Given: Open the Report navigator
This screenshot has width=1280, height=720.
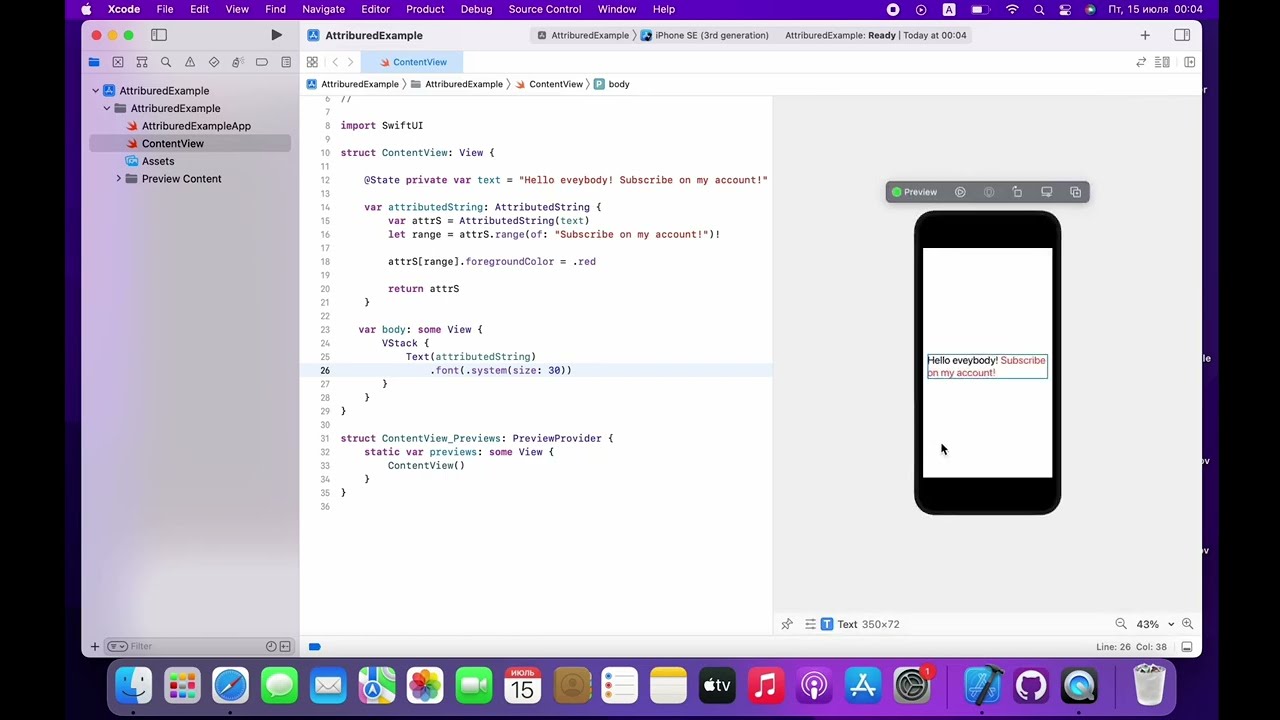Looking at the screenshot, I should 286,62.
